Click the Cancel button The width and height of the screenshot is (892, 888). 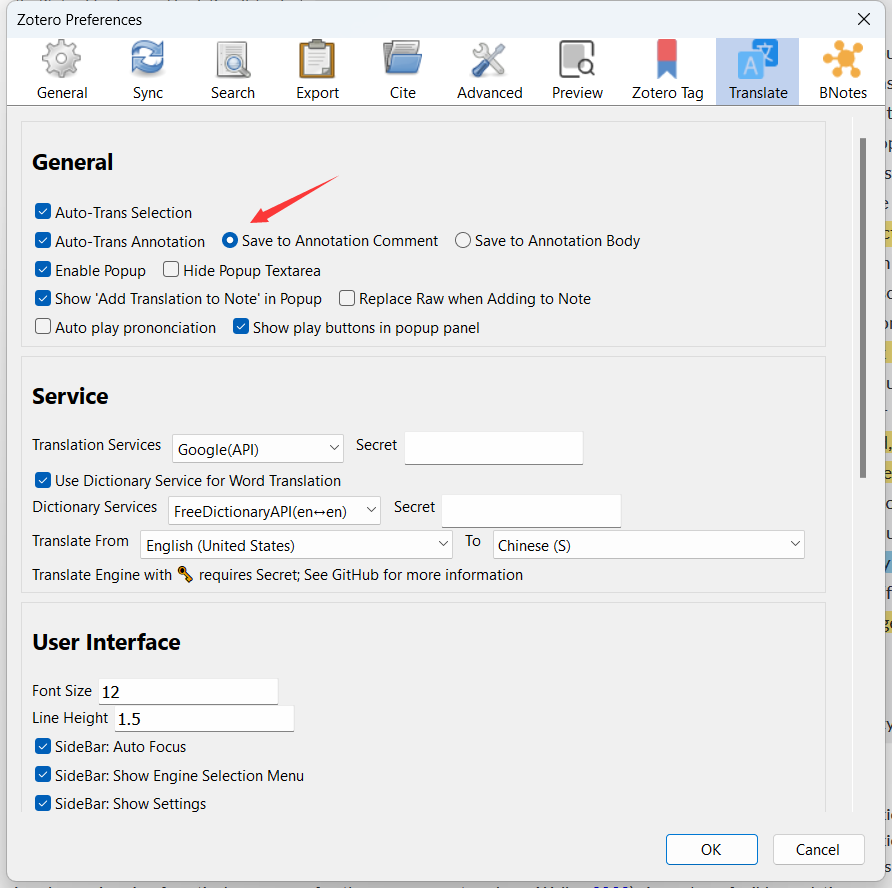click(818, 849)
